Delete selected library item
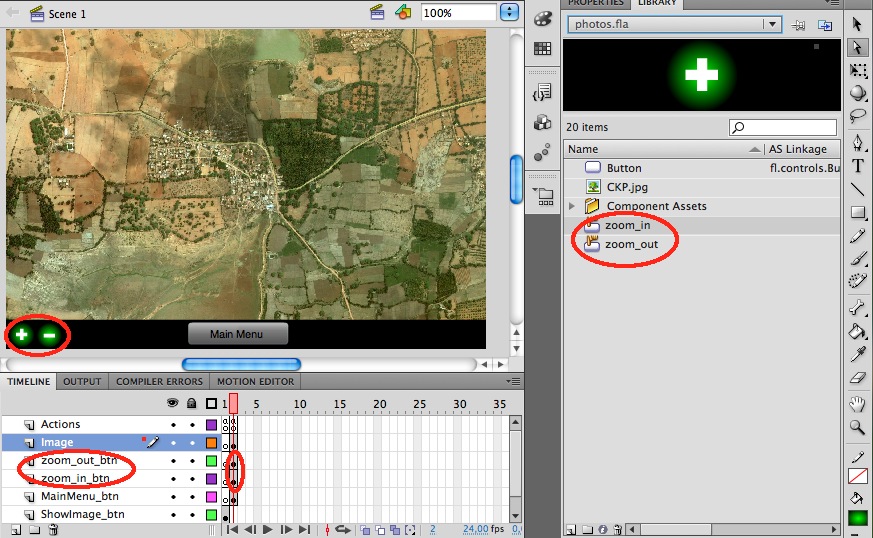 coord(617,529)
